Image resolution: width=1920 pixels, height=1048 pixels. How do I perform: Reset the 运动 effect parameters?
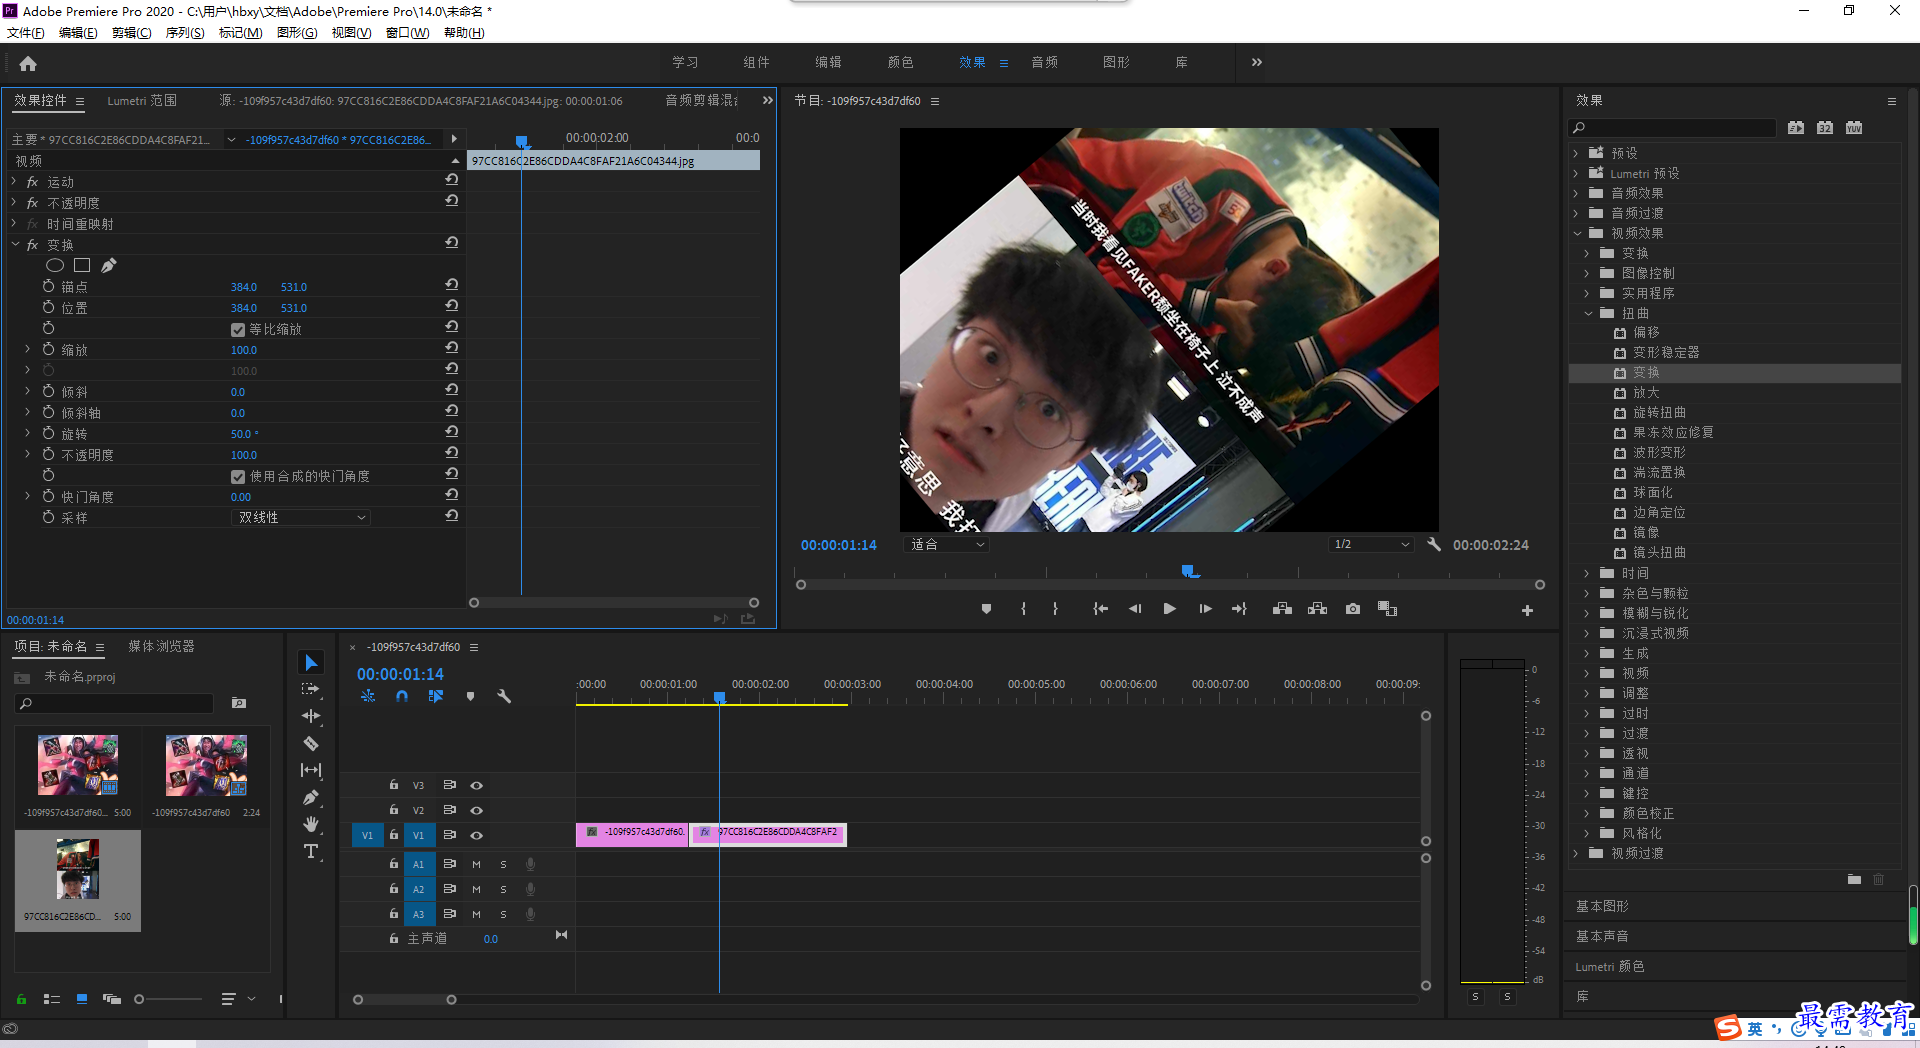(x=452, y=180)
